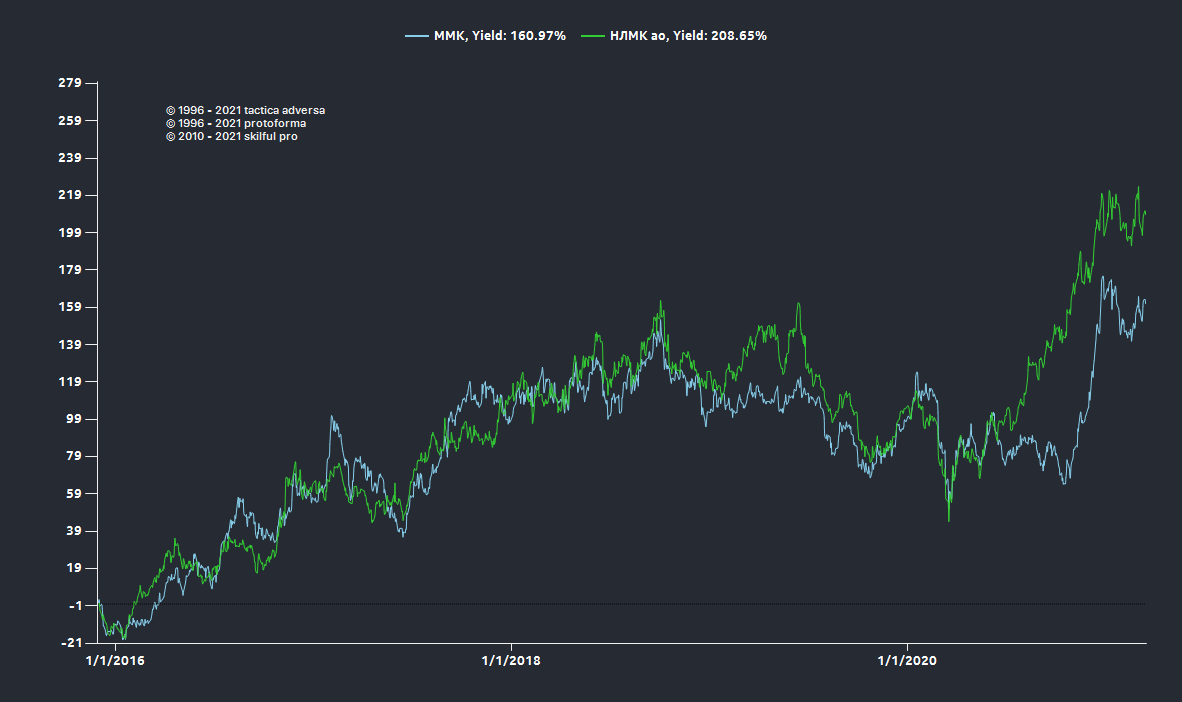The height and width of the screenshot is (702, 1182).
Task: Select the 159 y-axis tick label
Action: pyautogui.click(x=70, y=307)
